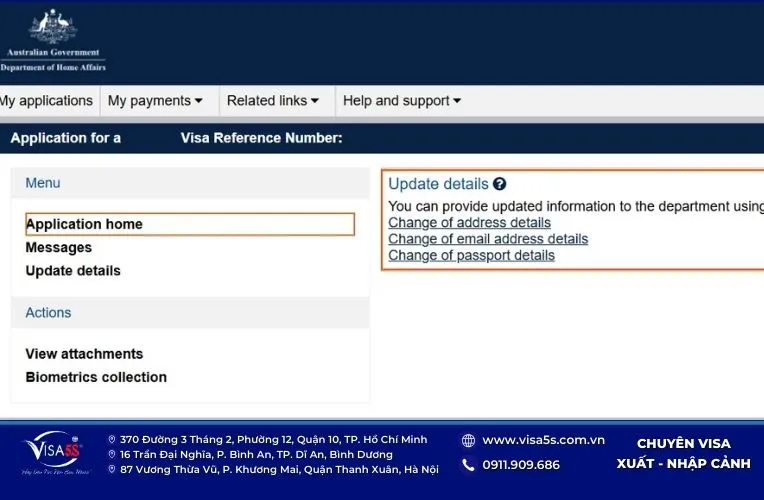Open Biometrics collection under Actions
764x500 pixels.
96,377
